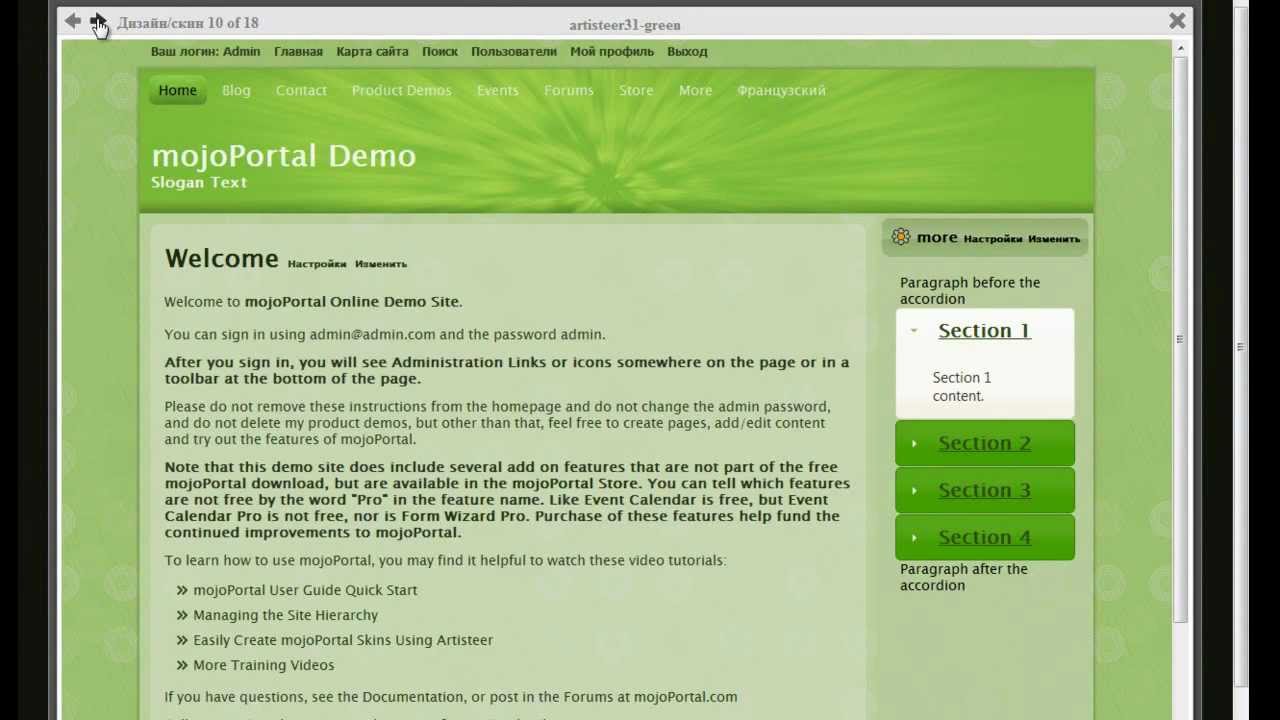Click the Welcome heading
The width and height of the screenshot is (1280, 720).
pos(221,258)
